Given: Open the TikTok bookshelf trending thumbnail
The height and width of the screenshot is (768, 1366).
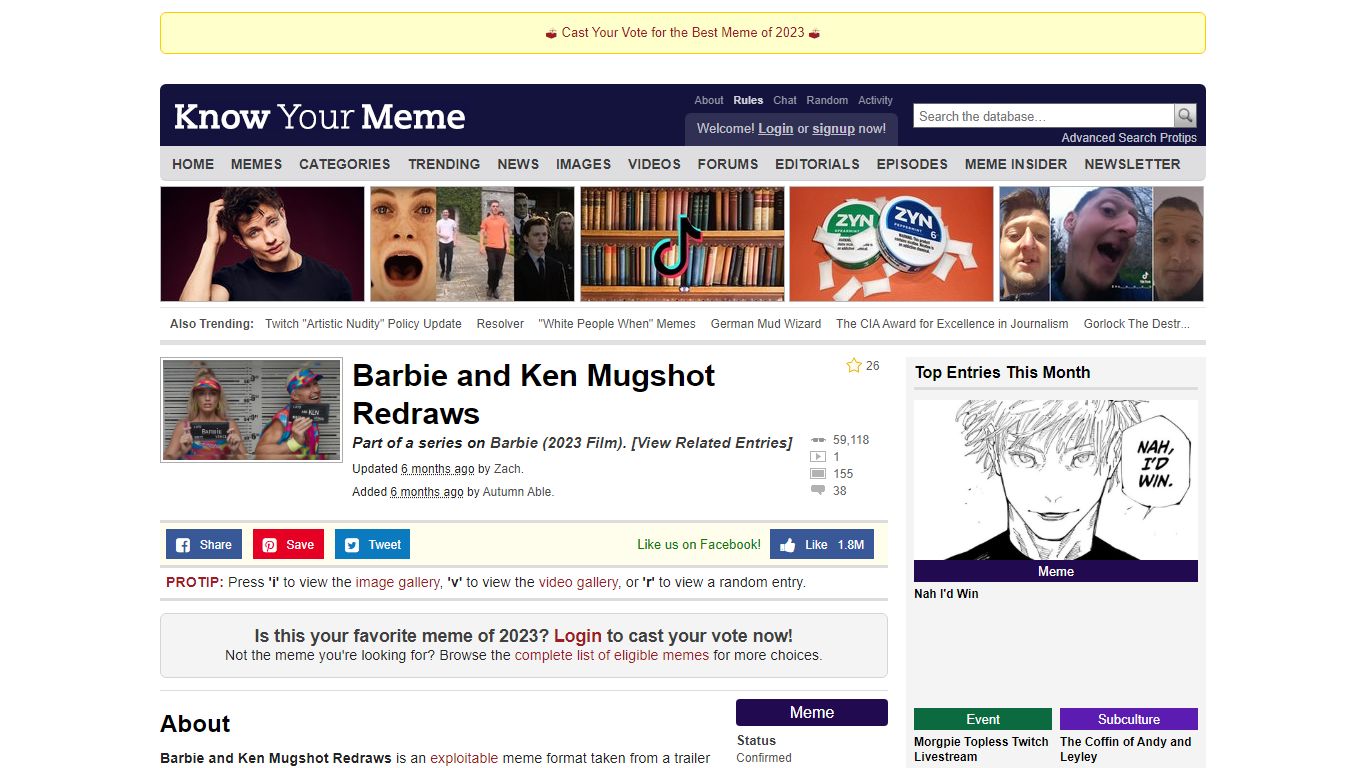Looking at the screenshot, I should click(x=682, y=244).
